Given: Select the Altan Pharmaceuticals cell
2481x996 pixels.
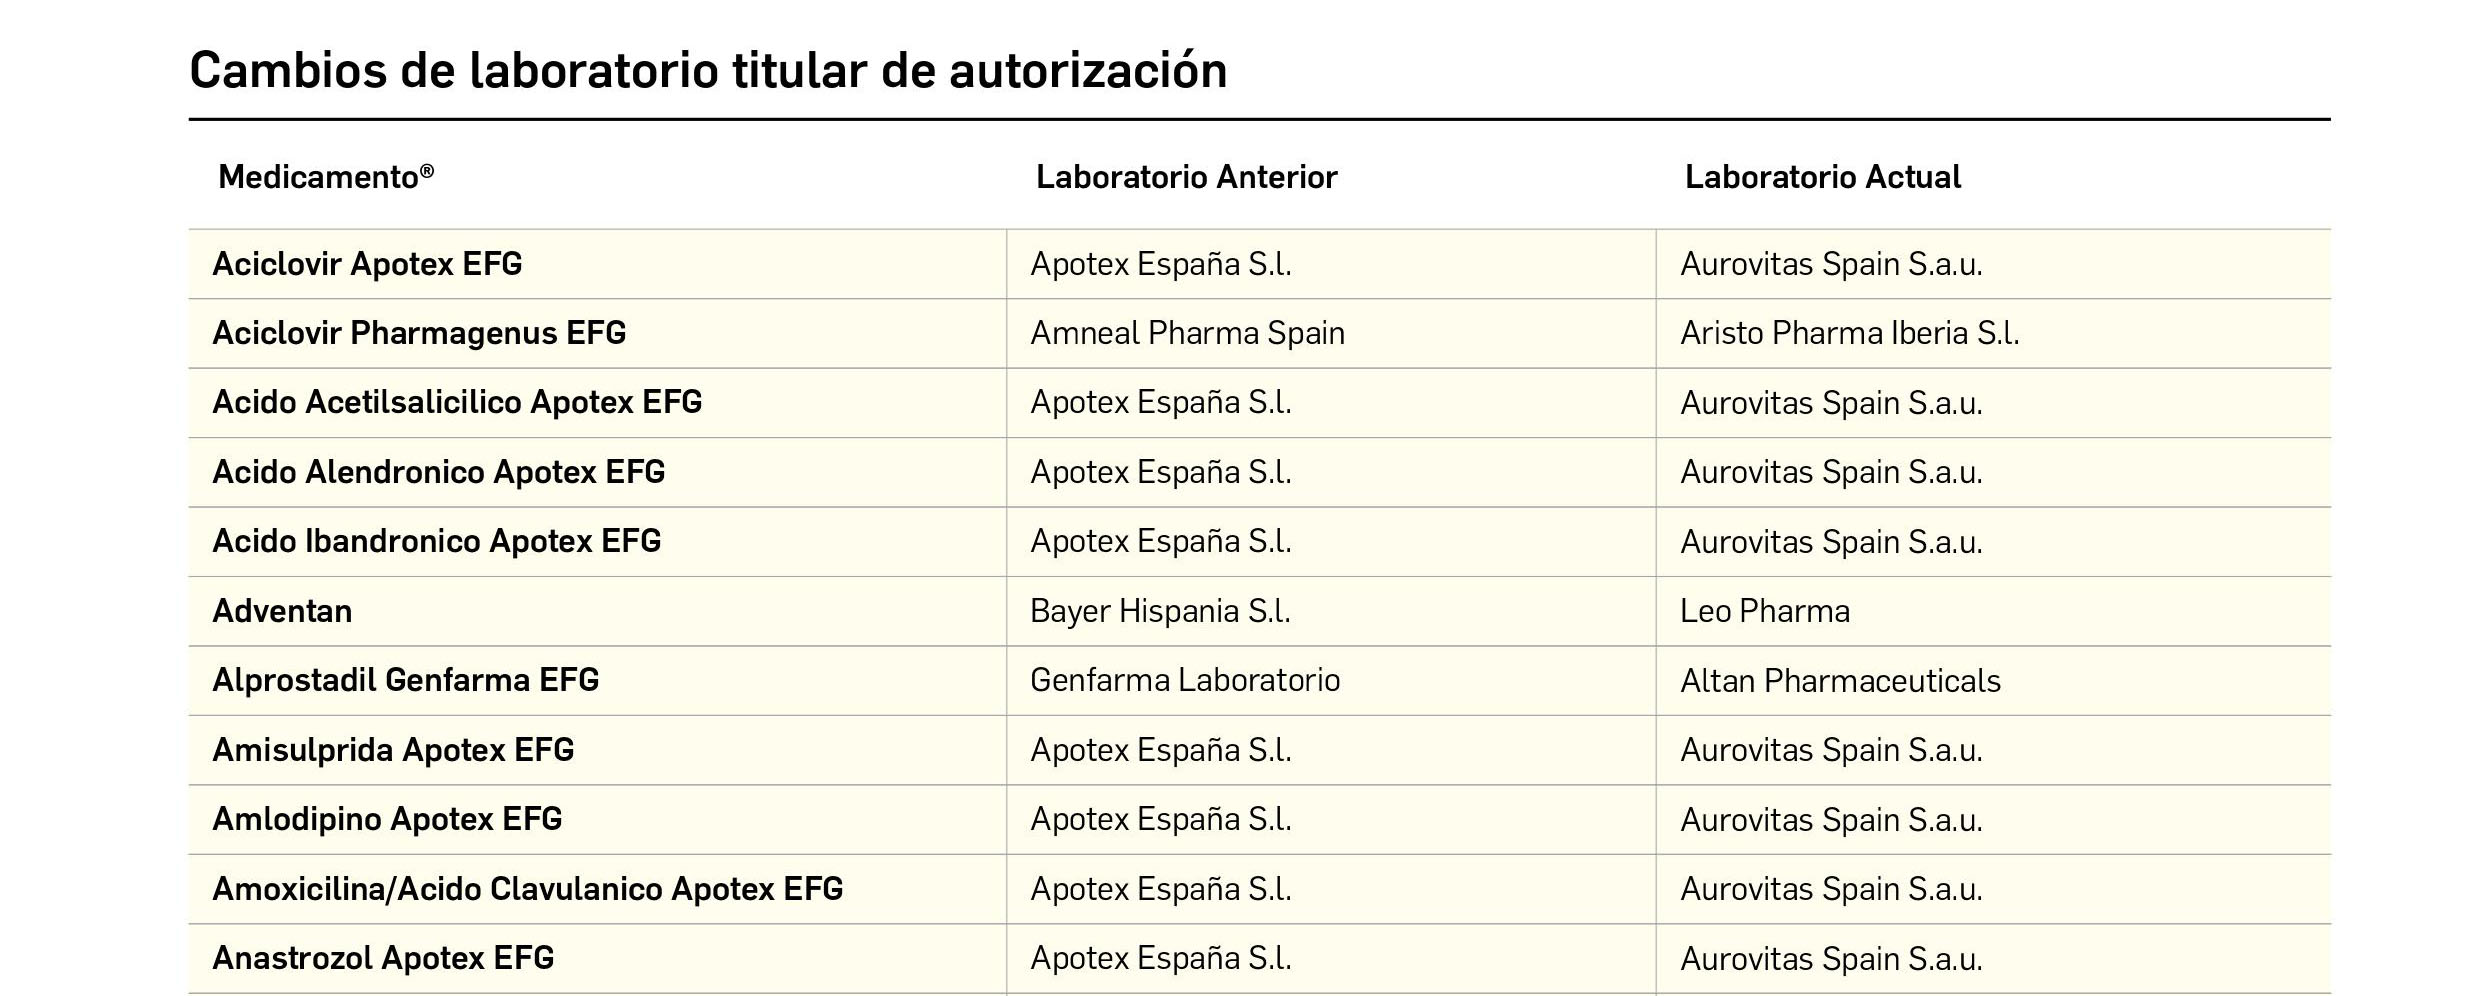Looking at the screenshot, I should tap(1840, 681).
